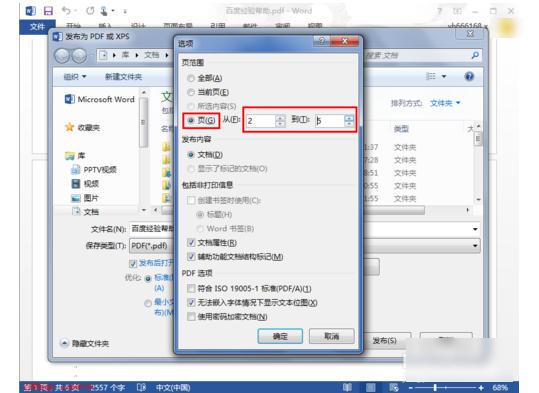Click the proofing book icon in status bar
This screenshot has height=393, width=539.
[141, 387]
